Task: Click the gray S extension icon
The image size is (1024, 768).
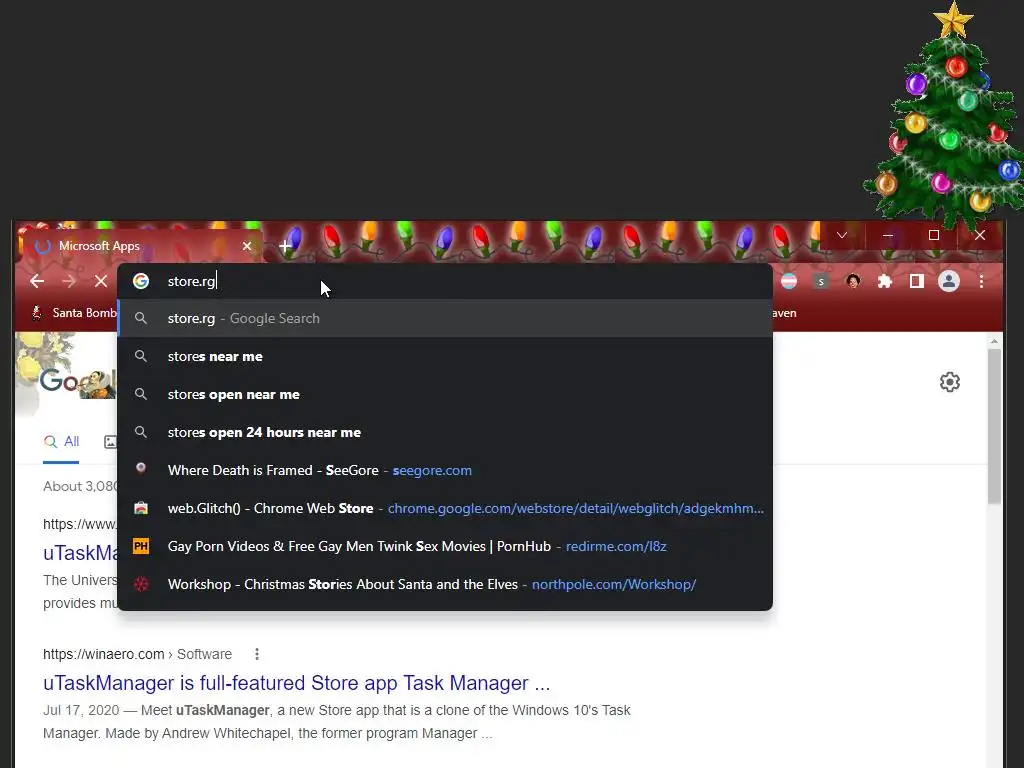Action: [x=821, y=281]
